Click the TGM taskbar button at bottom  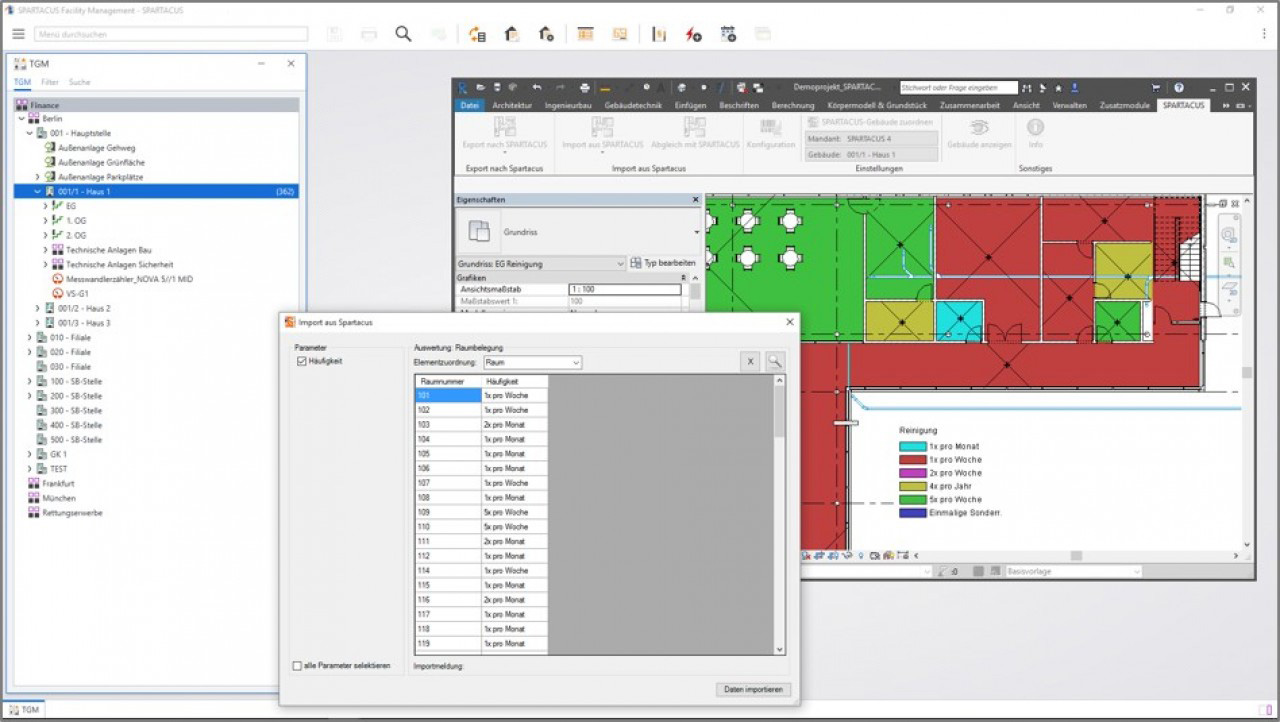(x=24, y=708)
